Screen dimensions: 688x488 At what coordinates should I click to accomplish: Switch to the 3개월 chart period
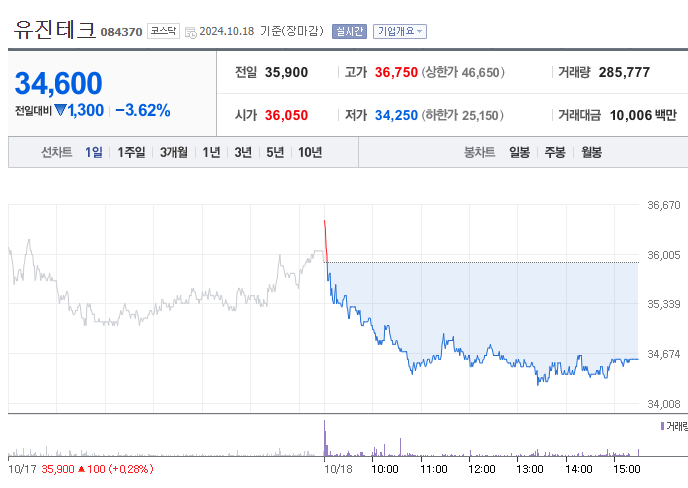174,152
